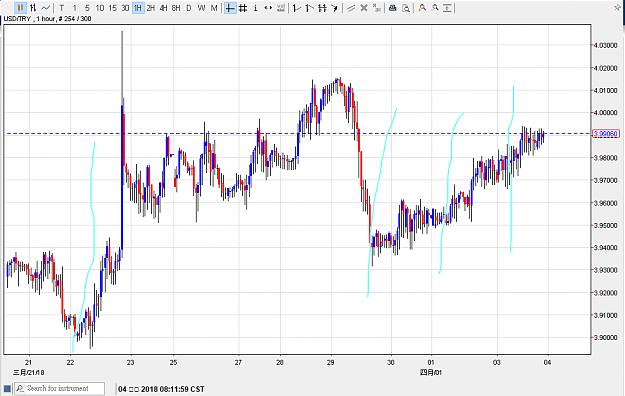Select the monthly (M) timeframe
This screenshot has width=625, height=396.
pos(214,8)
